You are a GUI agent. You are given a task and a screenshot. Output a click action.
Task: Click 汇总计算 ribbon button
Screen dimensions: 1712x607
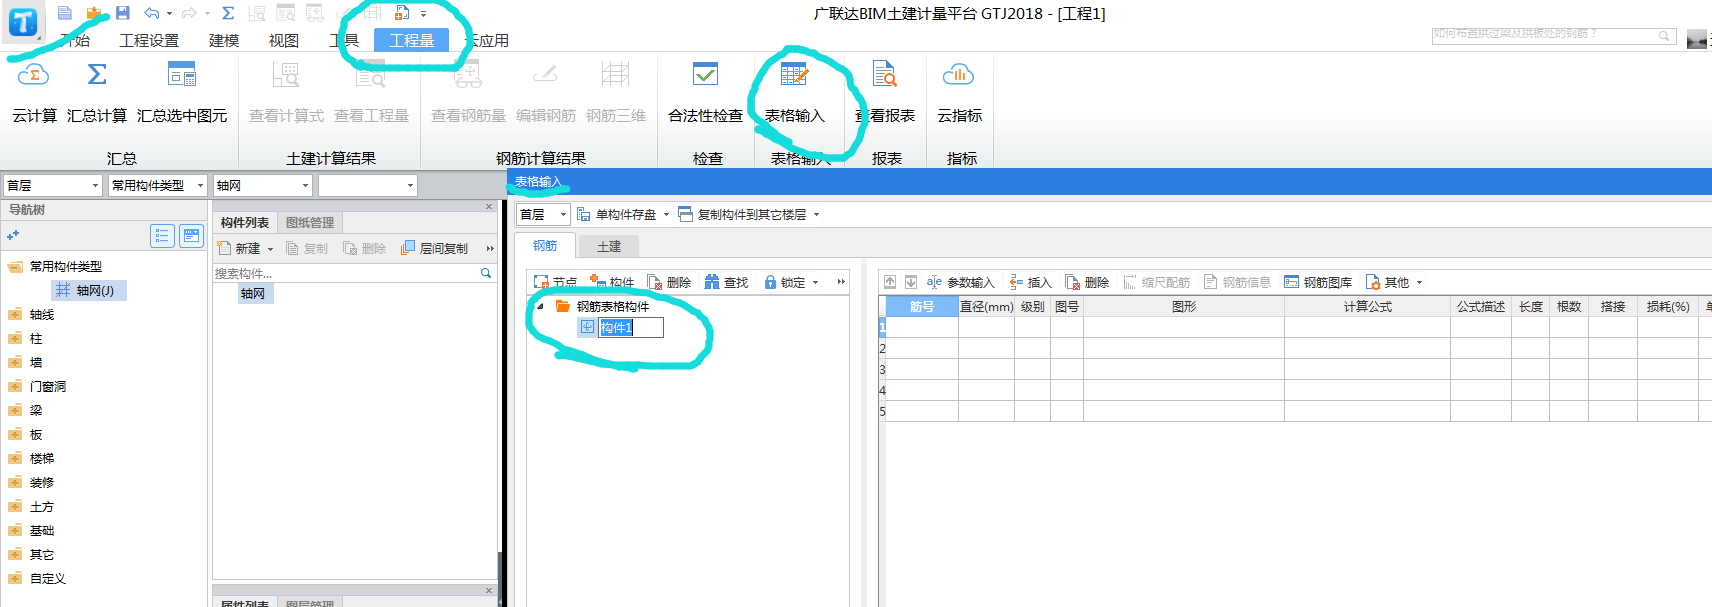coord(97,92)
